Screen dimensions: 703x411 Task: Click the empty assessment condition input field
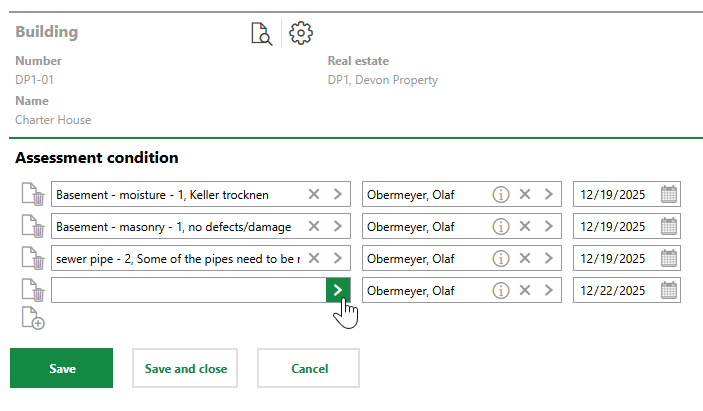tap(188, 291)
